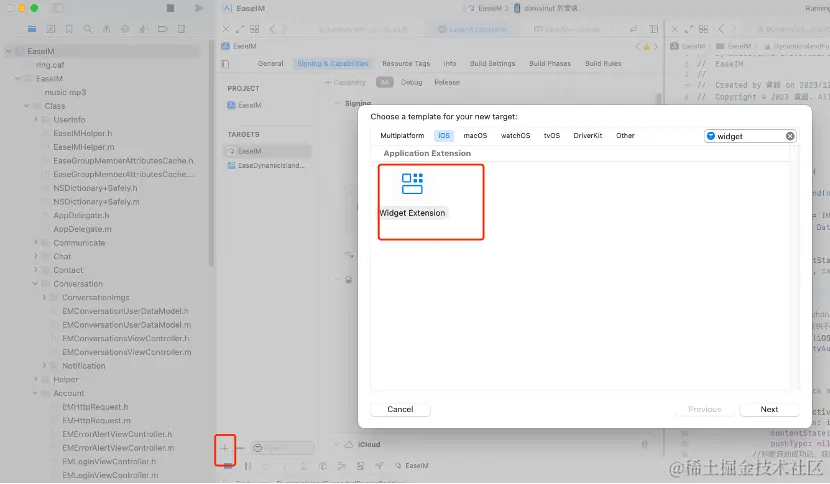Expand the Chat folder
The height and width of the screenshot is (484, 830).
35,256
